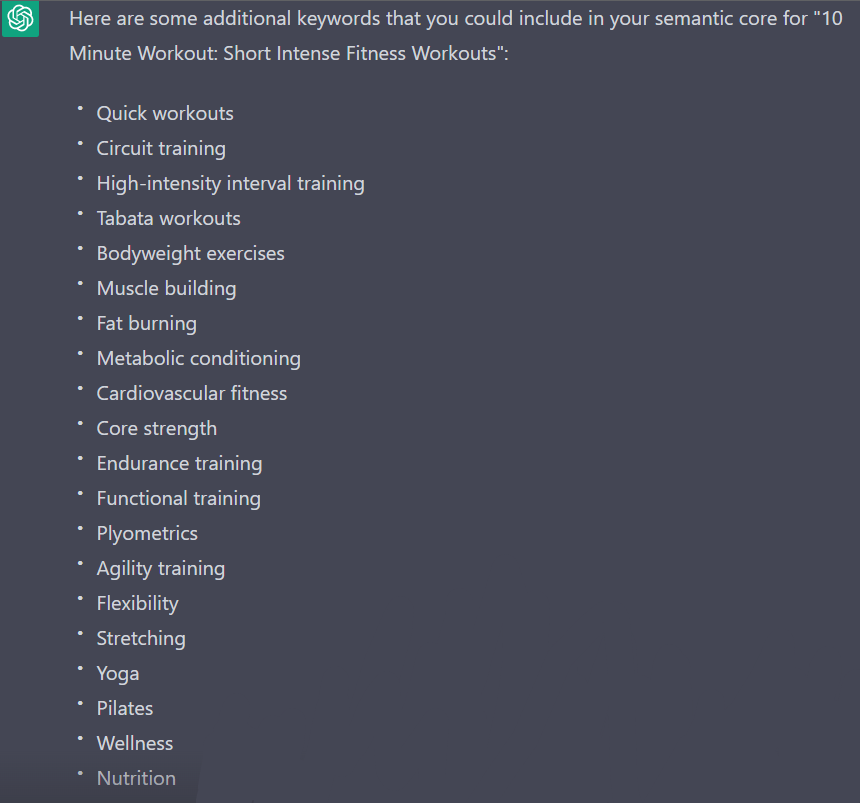Click on the "Wellness" entry
Image resolution: width=860 pixels, height=803 pixels.
[x=134, y=744]
